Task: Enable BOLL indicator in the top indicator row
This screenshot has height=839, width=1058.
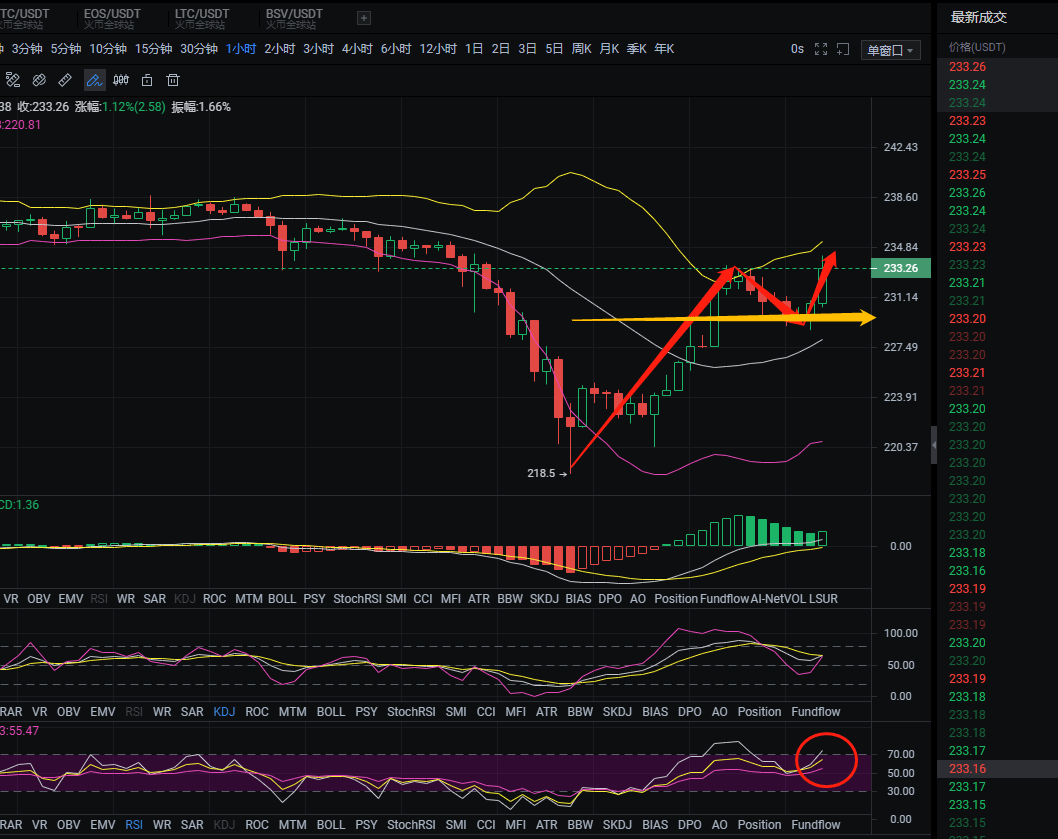Action: coord(282,599)
